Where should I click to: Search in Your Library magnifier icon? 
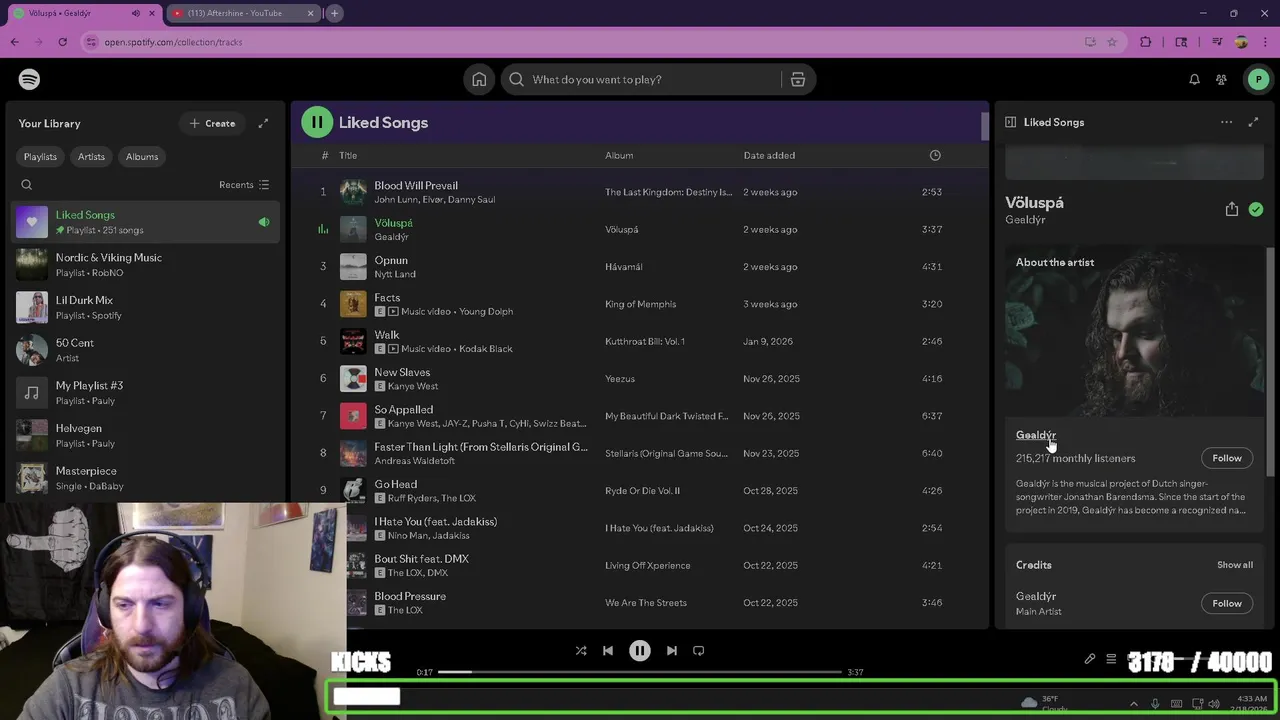(x=27, y=184)
